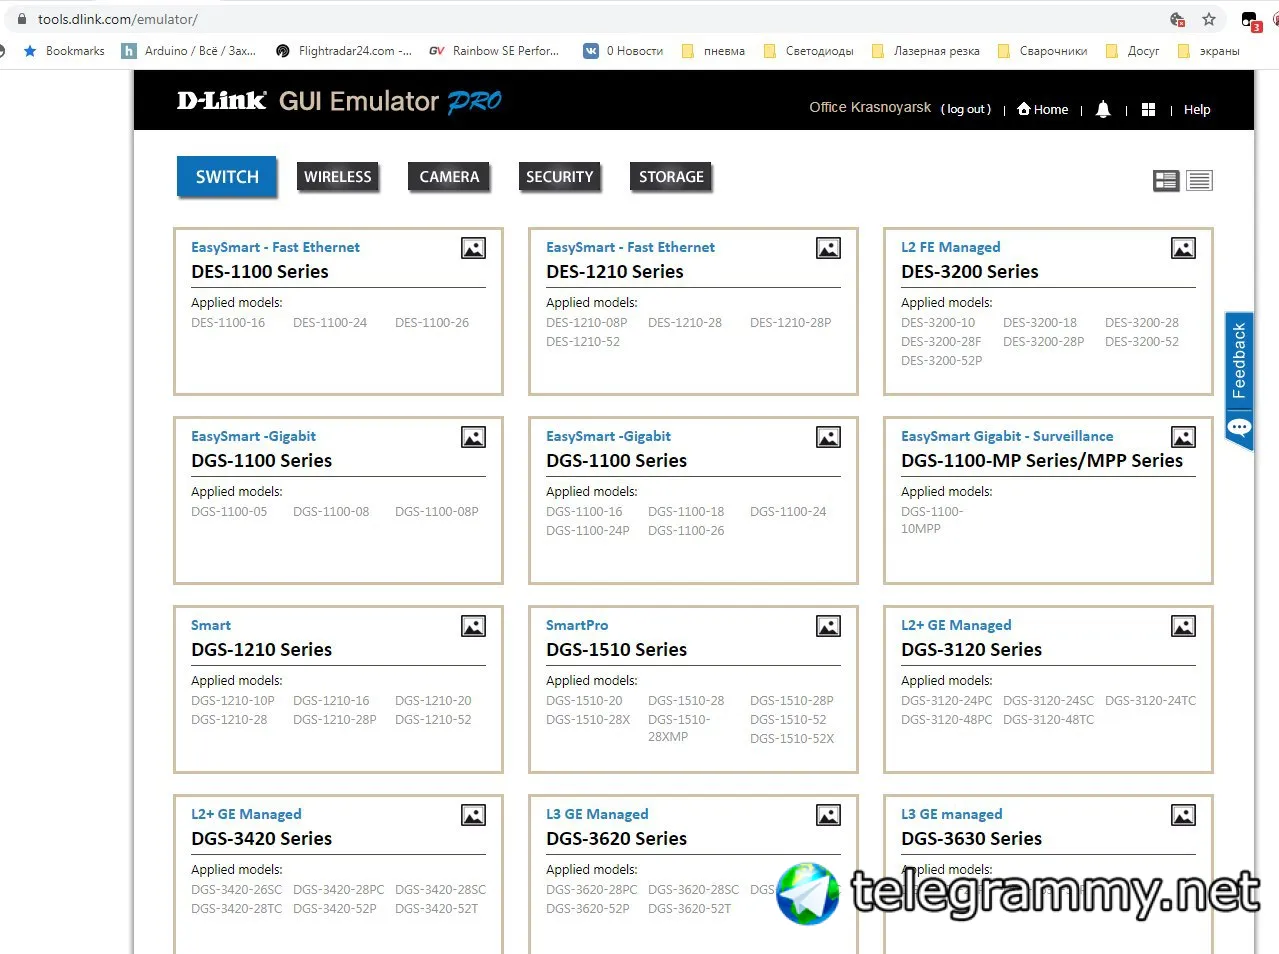
Task: Open the 0 Новости bookmark
Action: point(623,51)
